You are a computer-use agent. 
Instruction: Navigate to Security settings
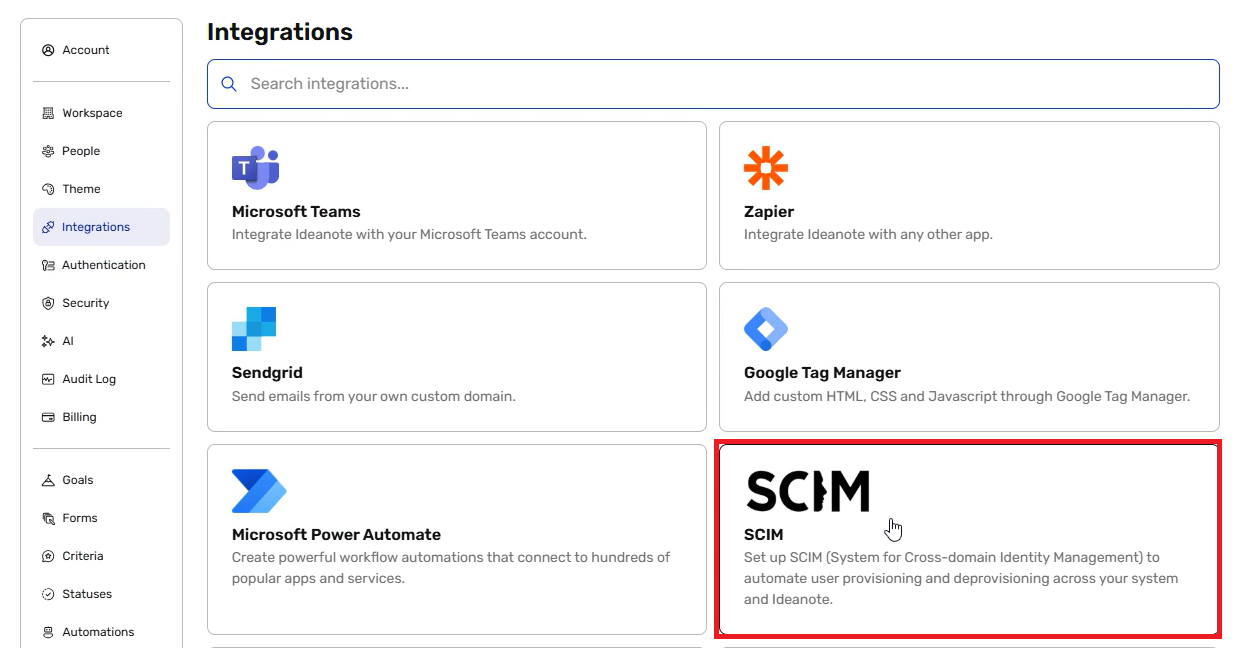pyautogui.click(x=101, y=303)
